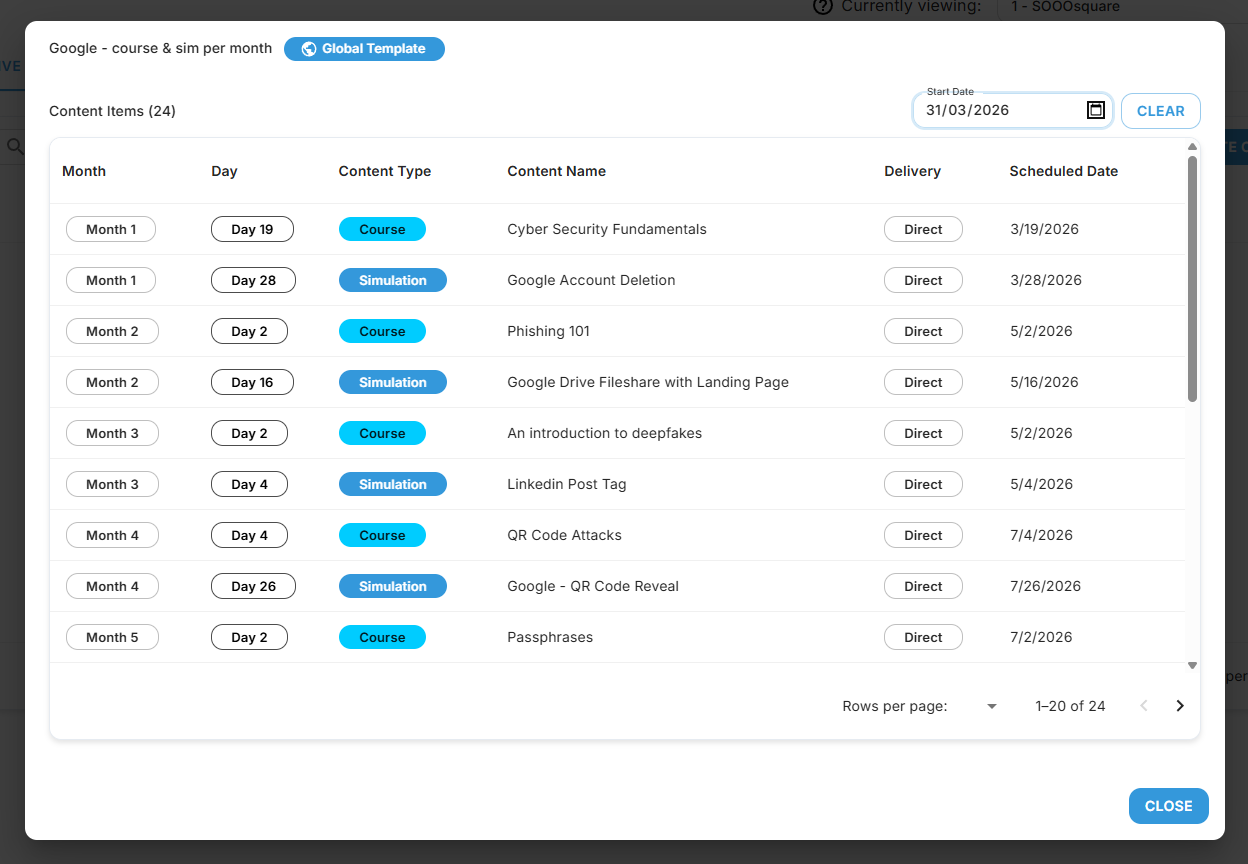This screenshot has width=1248, height=864.
Task: Click Course tag beside Phishing 101
Action: 382,331
